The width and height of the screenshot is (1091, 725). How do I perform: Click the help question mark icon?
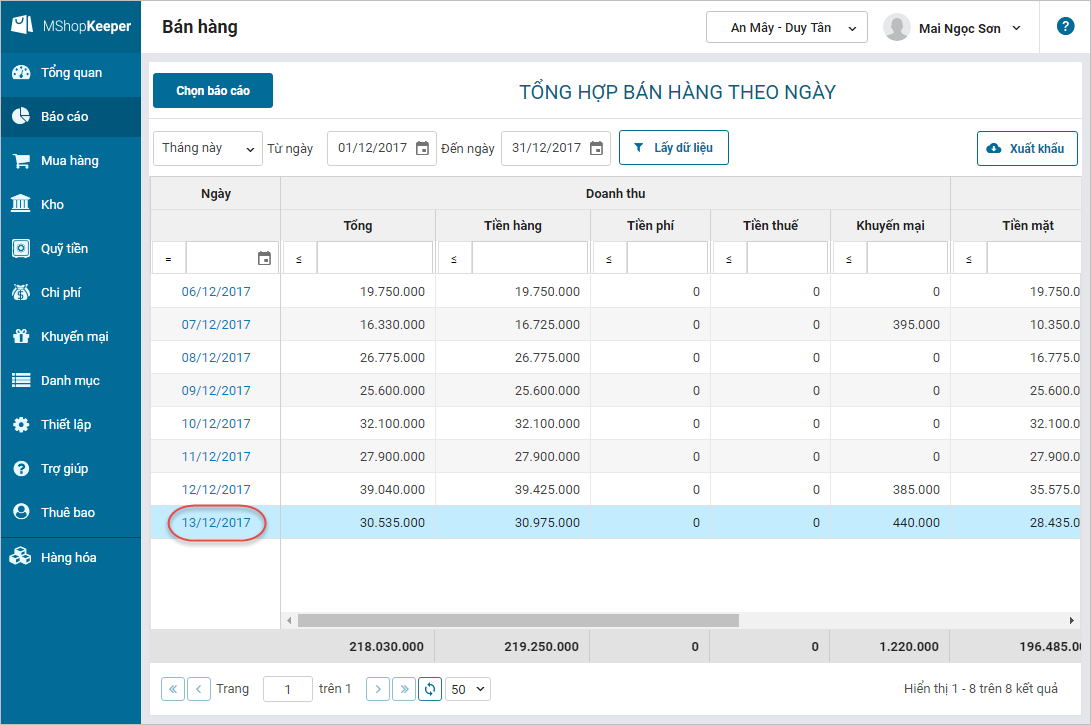tap(1065, 27)
